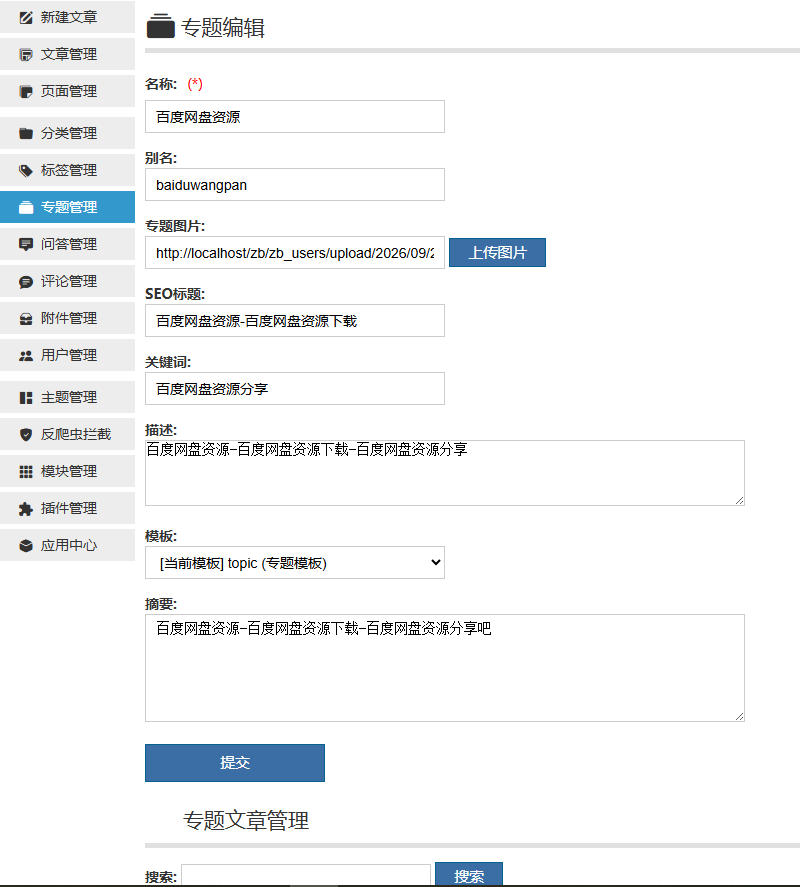Viewport: 800px width, 887px height.
Task: Click the 页面管理 page icon
Action: (x=26, y=92)
